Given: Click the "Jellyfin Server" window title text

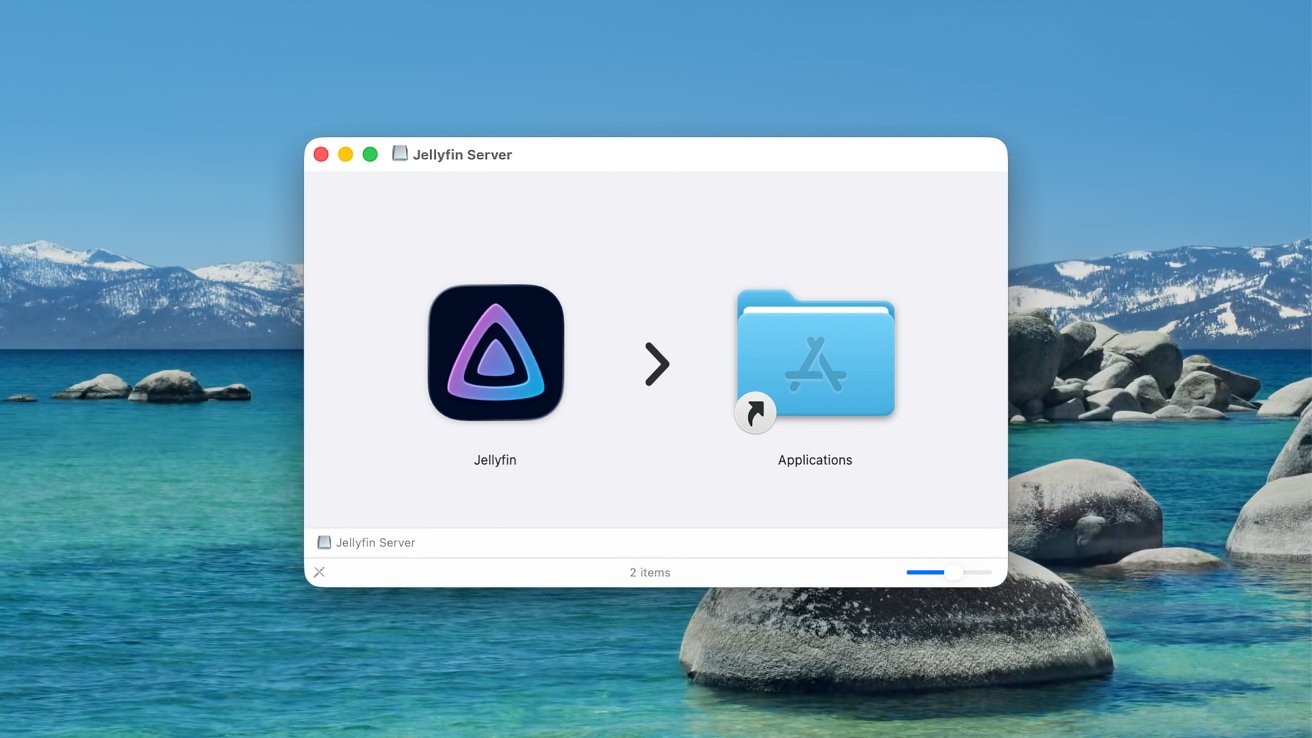Looking at the screenshot, I should [462, 155].
